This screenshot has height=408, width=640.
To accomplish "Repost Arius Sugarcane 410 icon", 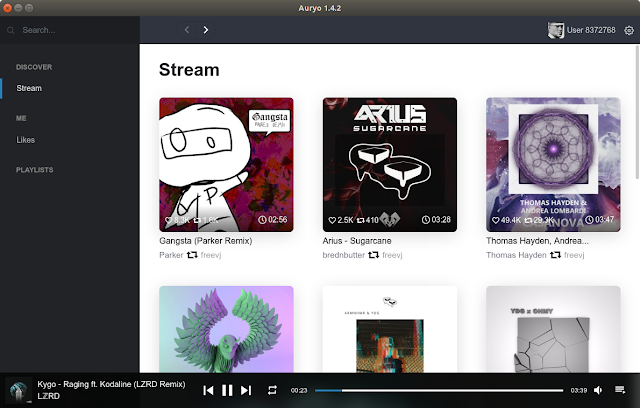I will coord(360,220).
